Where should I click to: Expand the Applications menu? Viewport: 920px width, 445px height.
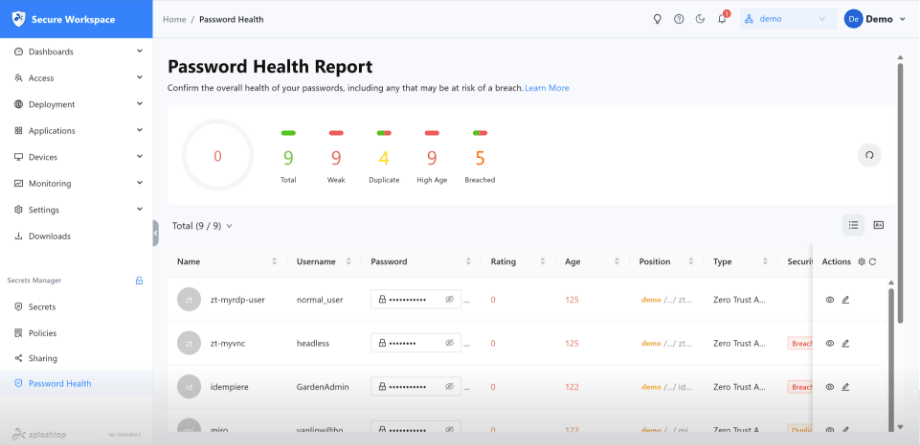[76, 131]
